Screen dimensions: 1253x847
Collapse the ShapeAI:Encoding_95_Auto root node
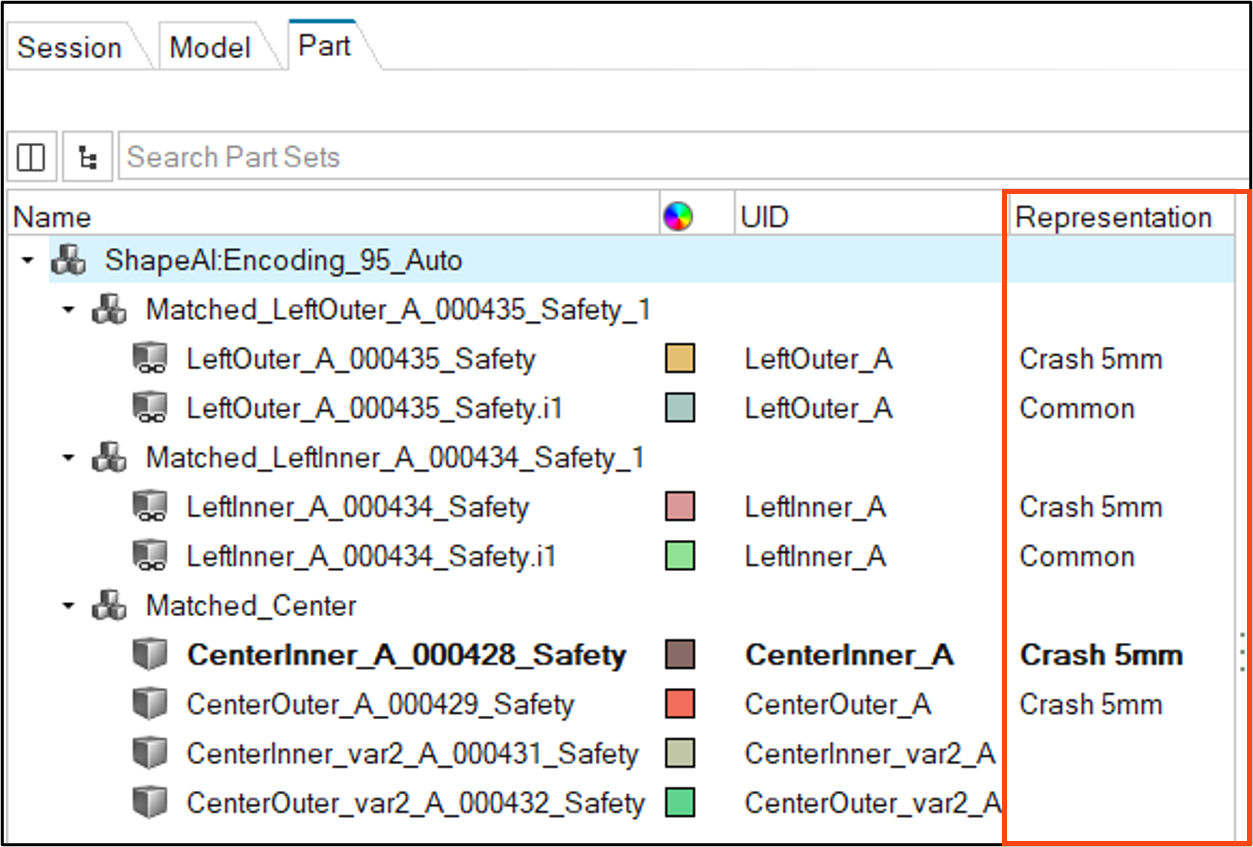[x=27, y=262]
